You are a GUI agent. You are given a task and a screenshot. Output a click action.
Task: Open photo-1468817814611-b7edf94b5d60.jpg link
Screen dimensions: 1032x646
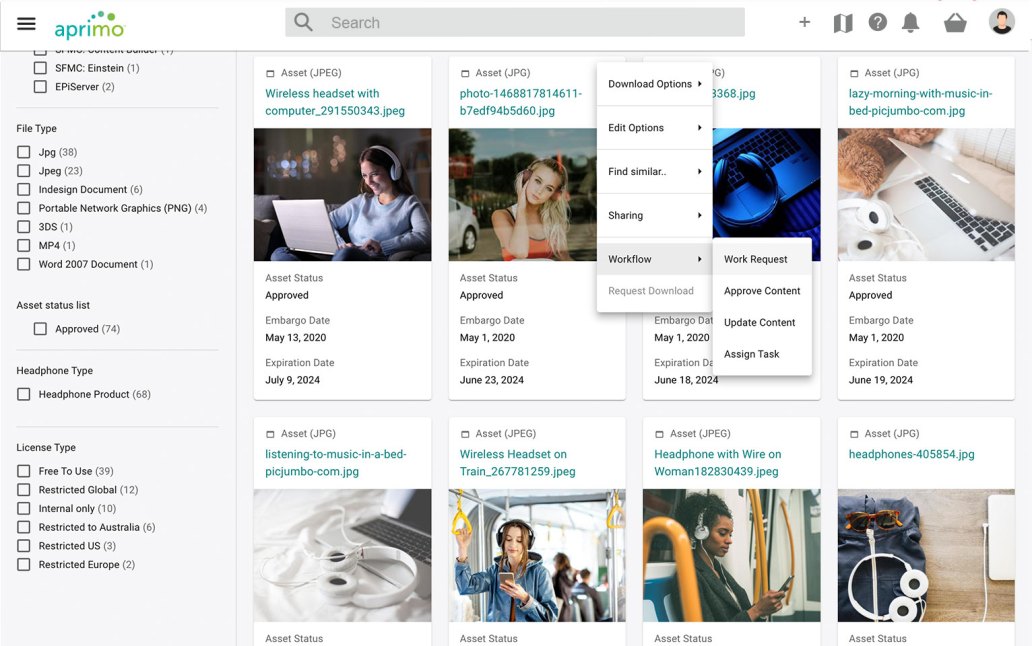[521, 102]
